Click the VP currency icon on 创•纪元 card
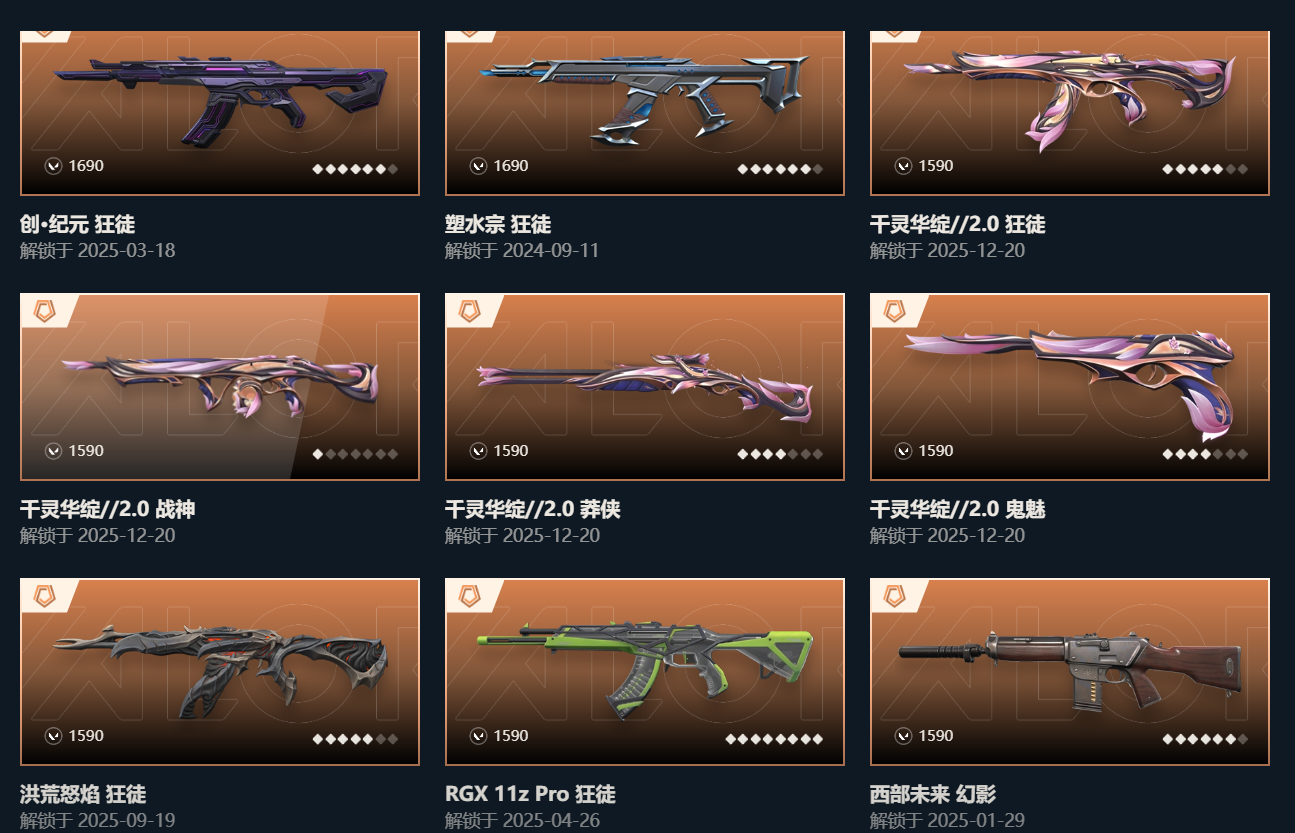This screenshot has width=1295, height=833. [x=53, y=166]
